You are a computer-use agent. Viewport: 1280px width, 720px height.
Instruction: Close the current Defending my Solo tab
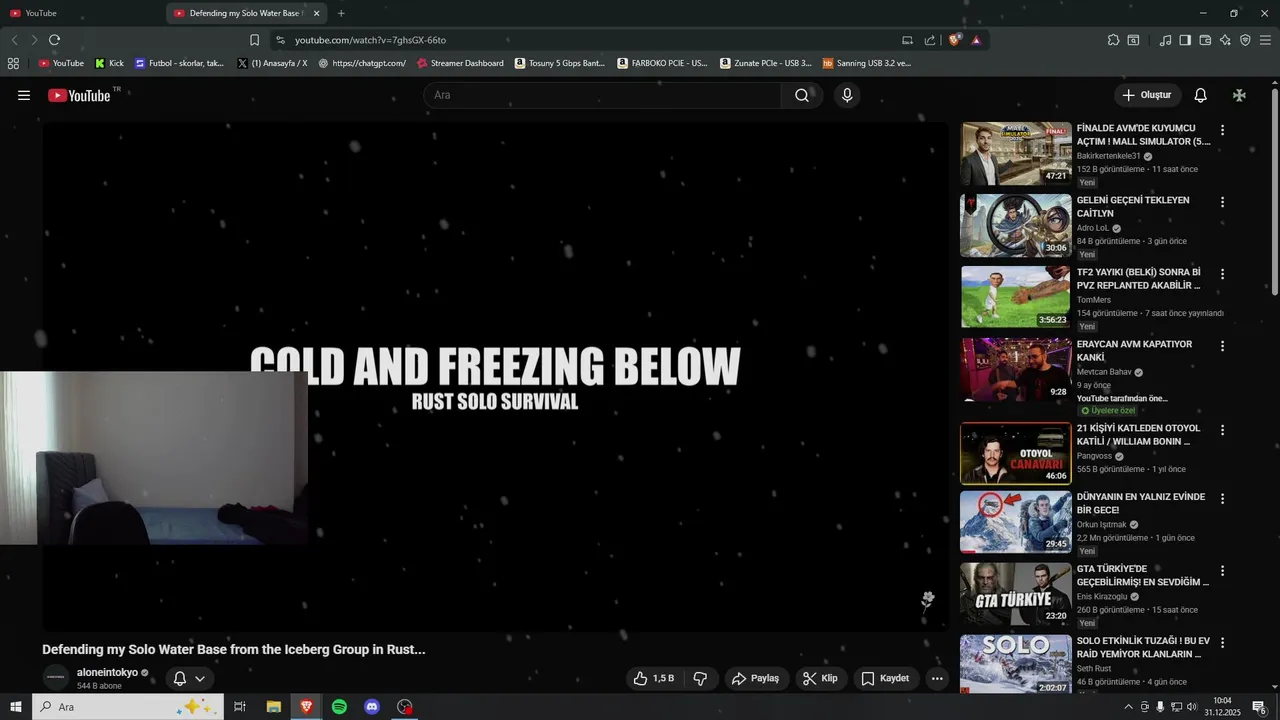coord(317,13)
